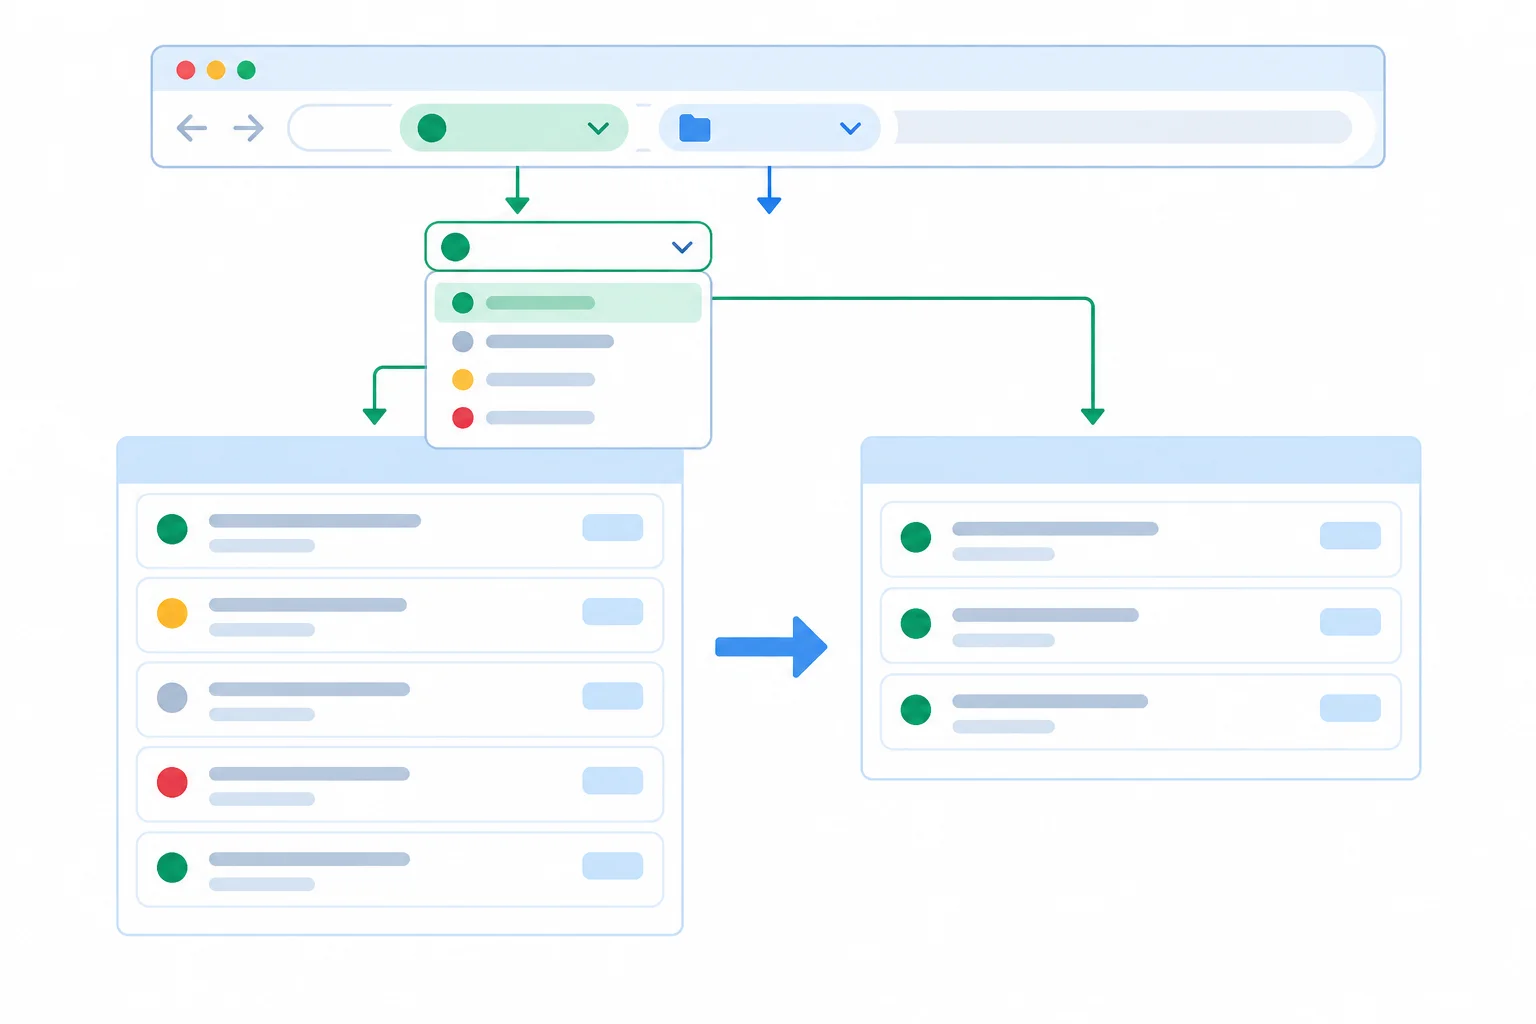Expand the green status filter chevron in the toolbar
The width and height of the screenshot is (1536, 1024).
click(598, 128)
